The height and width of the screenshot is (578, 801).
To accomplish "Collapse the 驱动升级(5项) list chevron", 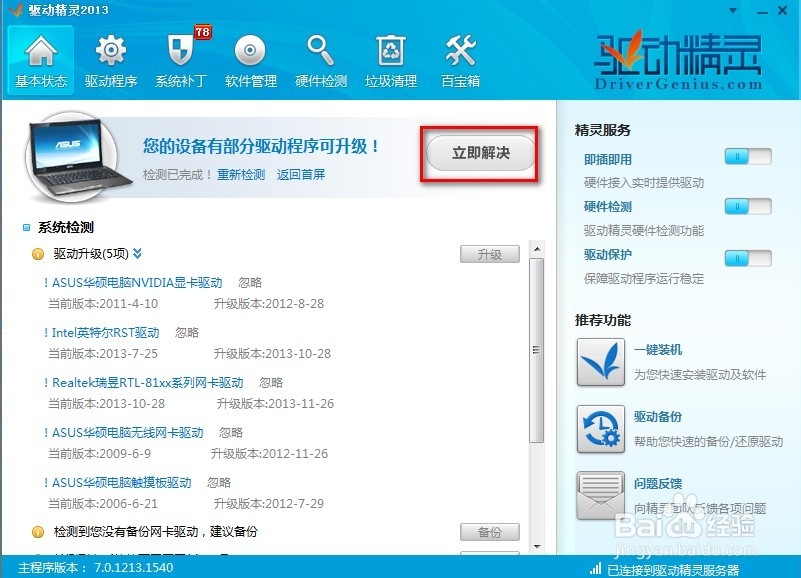I will pos(137,253).
